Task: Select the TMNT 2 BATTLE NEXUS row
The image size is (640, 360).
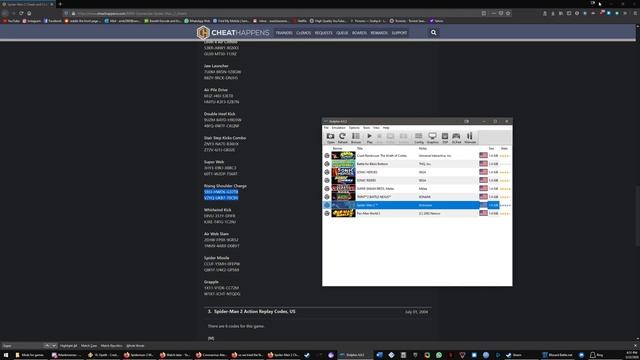Action: 417,196
